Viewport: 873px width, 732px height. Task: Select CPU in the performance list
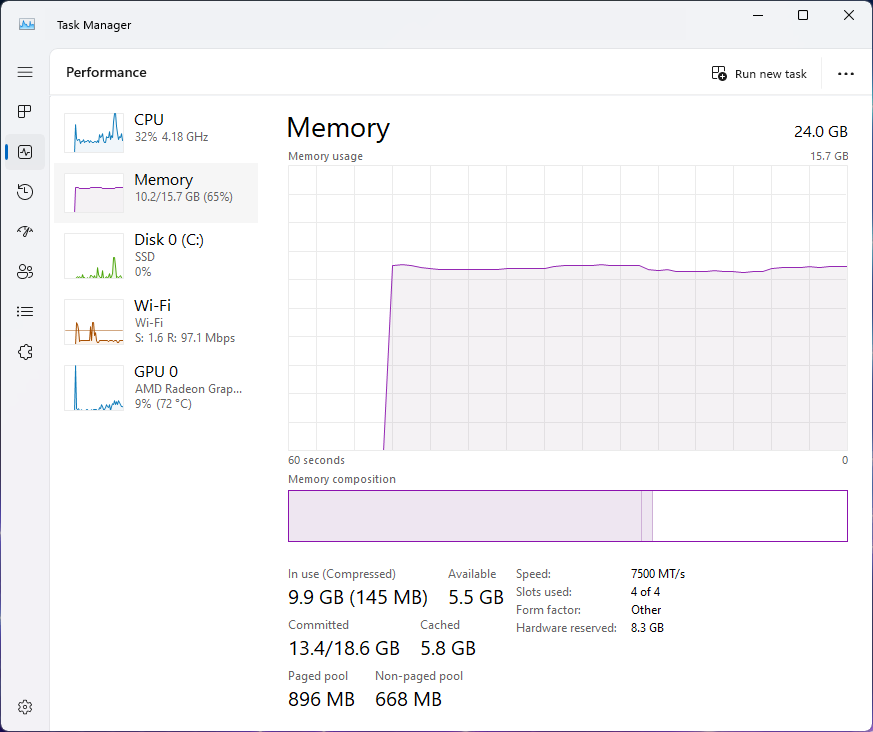(155, 128)
